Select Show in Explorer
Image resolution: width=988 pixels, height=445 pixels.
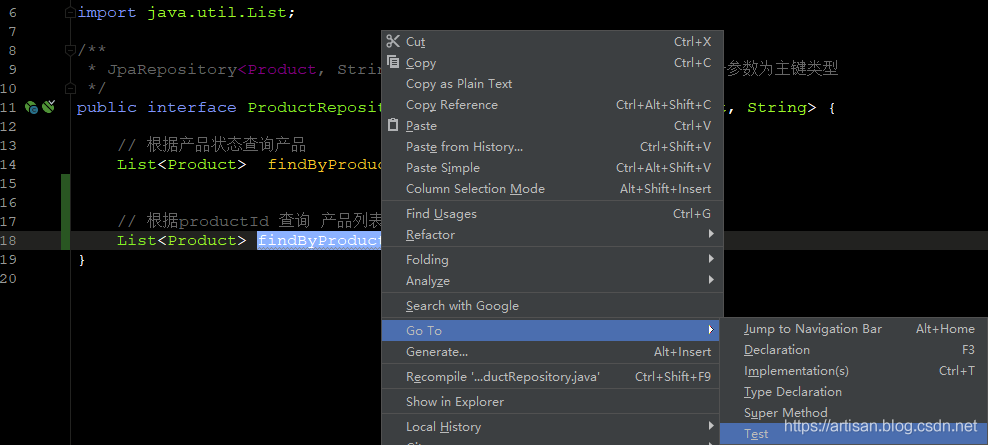[454, 402]
